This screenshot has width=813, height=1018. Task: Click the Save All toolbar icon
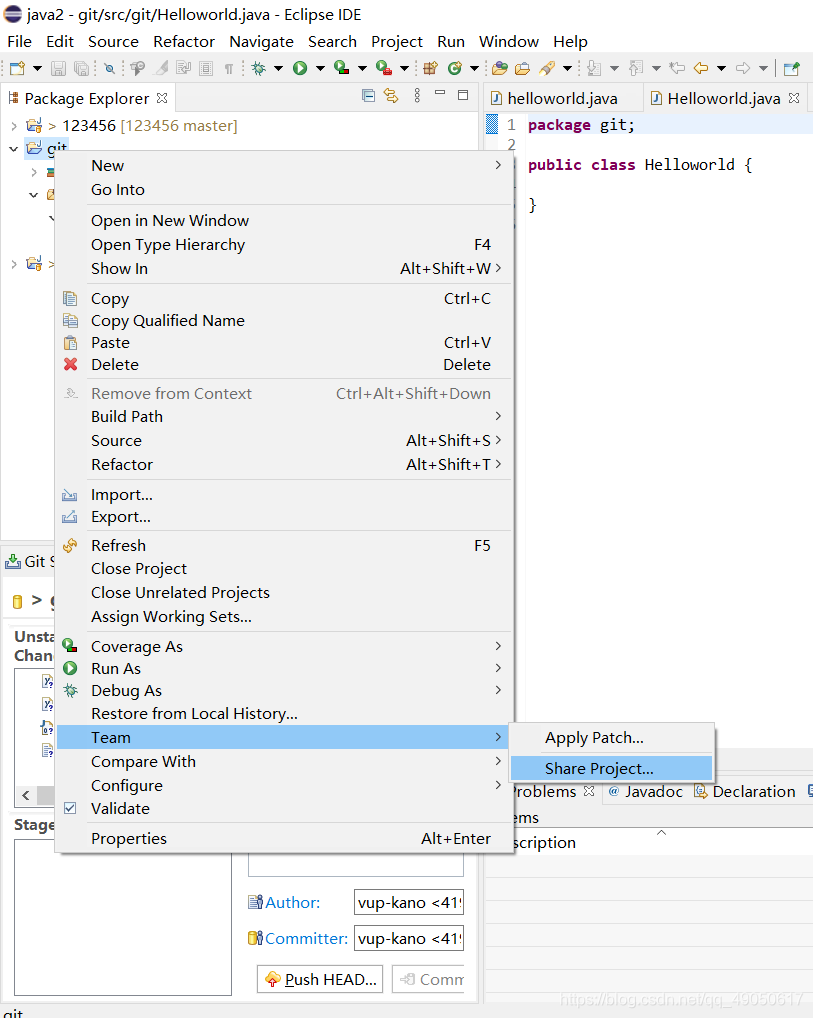[82, 68]
